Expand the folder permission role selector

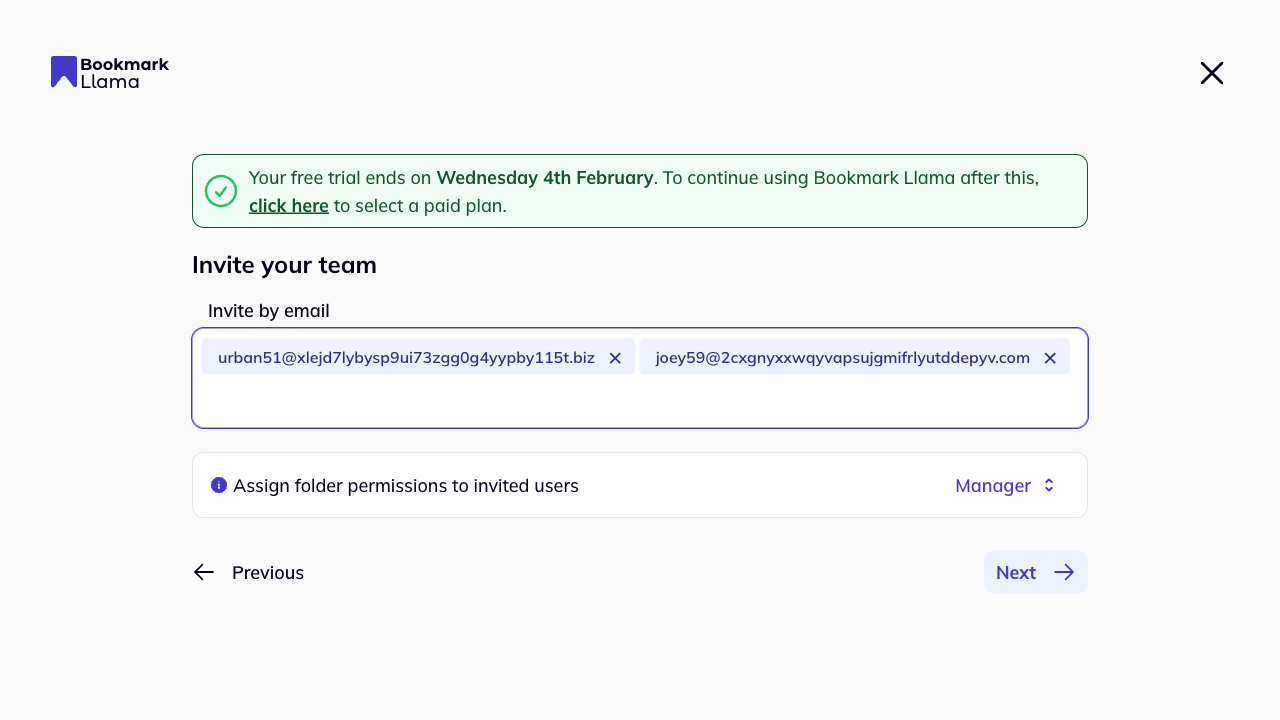(x=1005, y=485)
